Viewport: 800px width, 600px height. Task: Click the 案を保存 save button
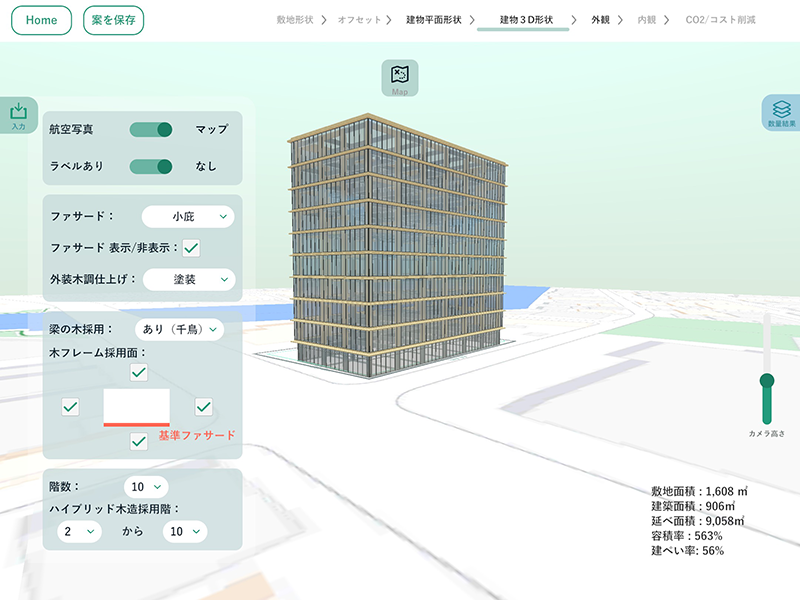click(114, 20)
